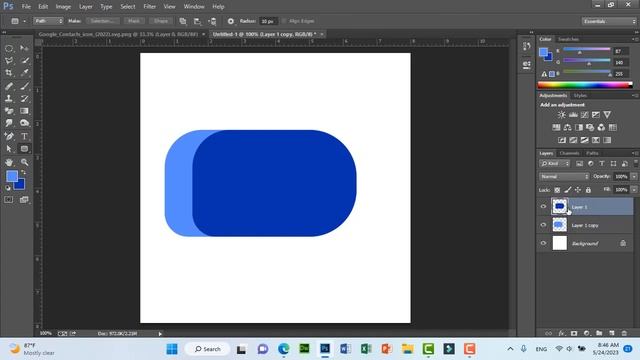Image resolution: width=640 pixels, height=360 pixels.
Task: Select the Elliptical Marquee tool
Action: 9,49
